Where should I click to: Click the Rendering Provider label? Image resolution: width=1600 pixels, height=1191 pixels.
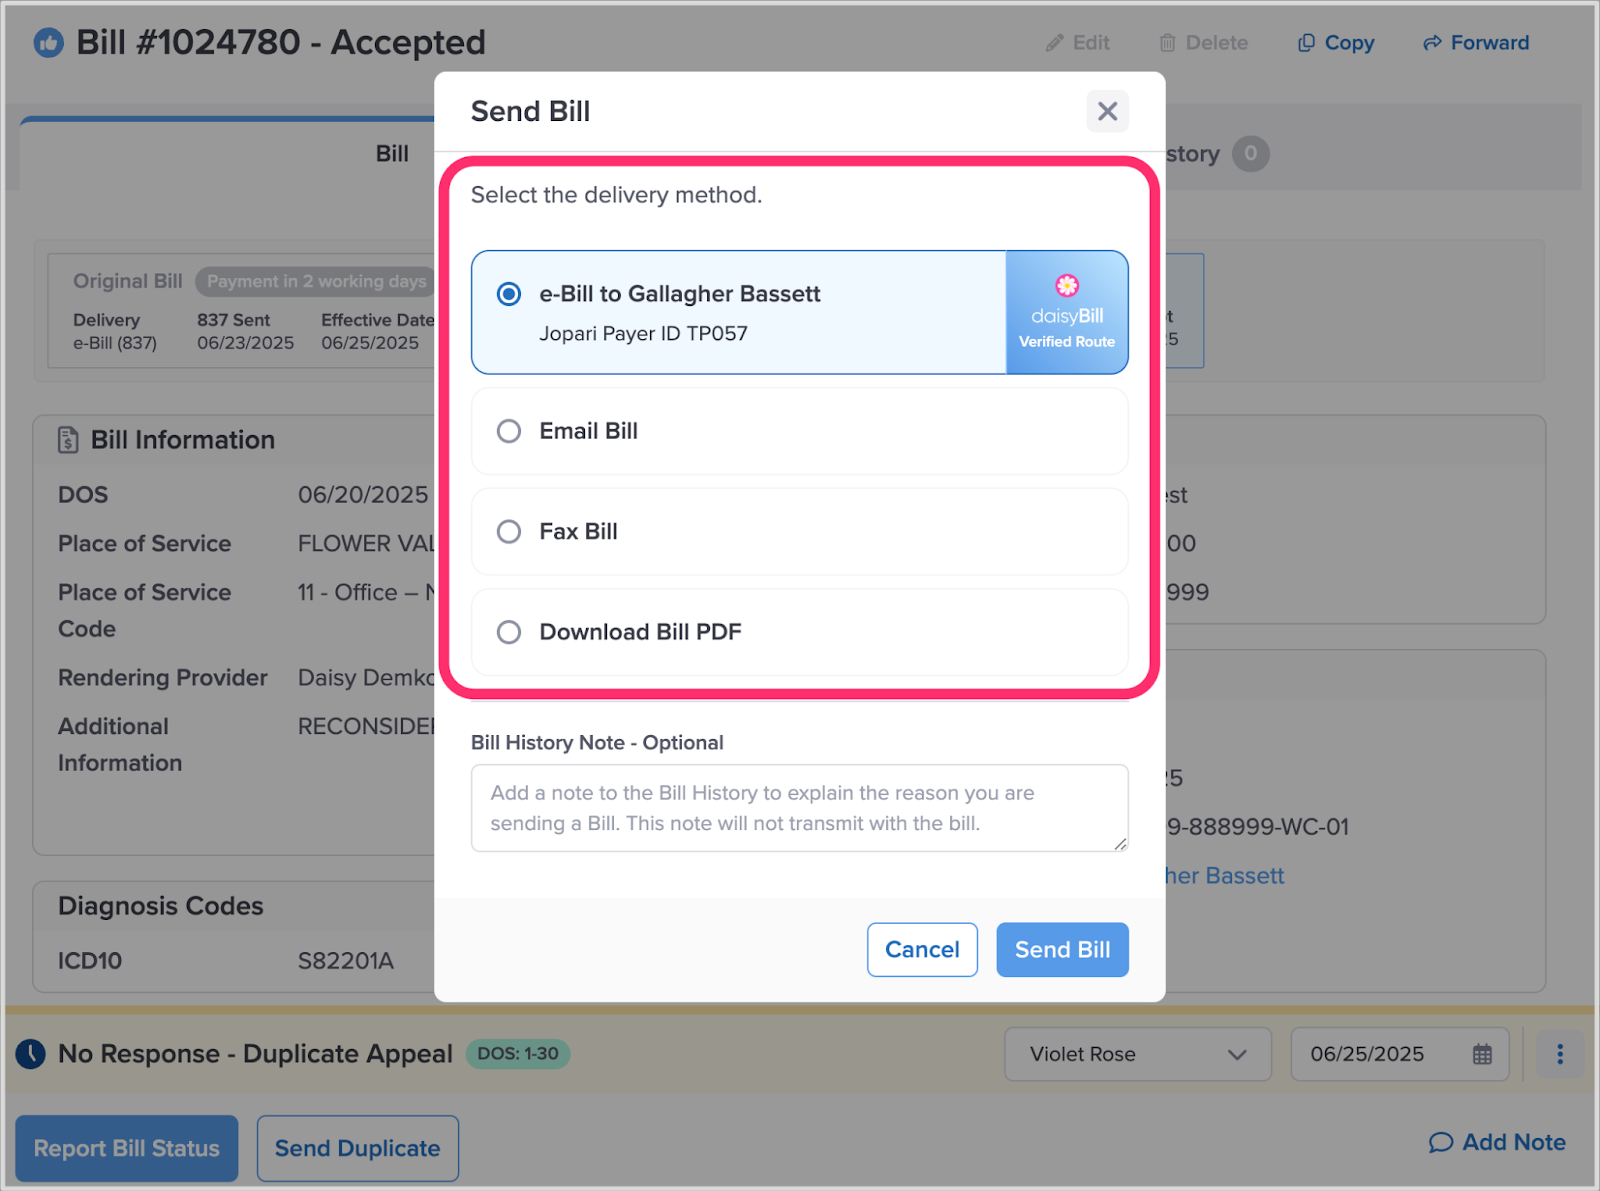[163, 678]
